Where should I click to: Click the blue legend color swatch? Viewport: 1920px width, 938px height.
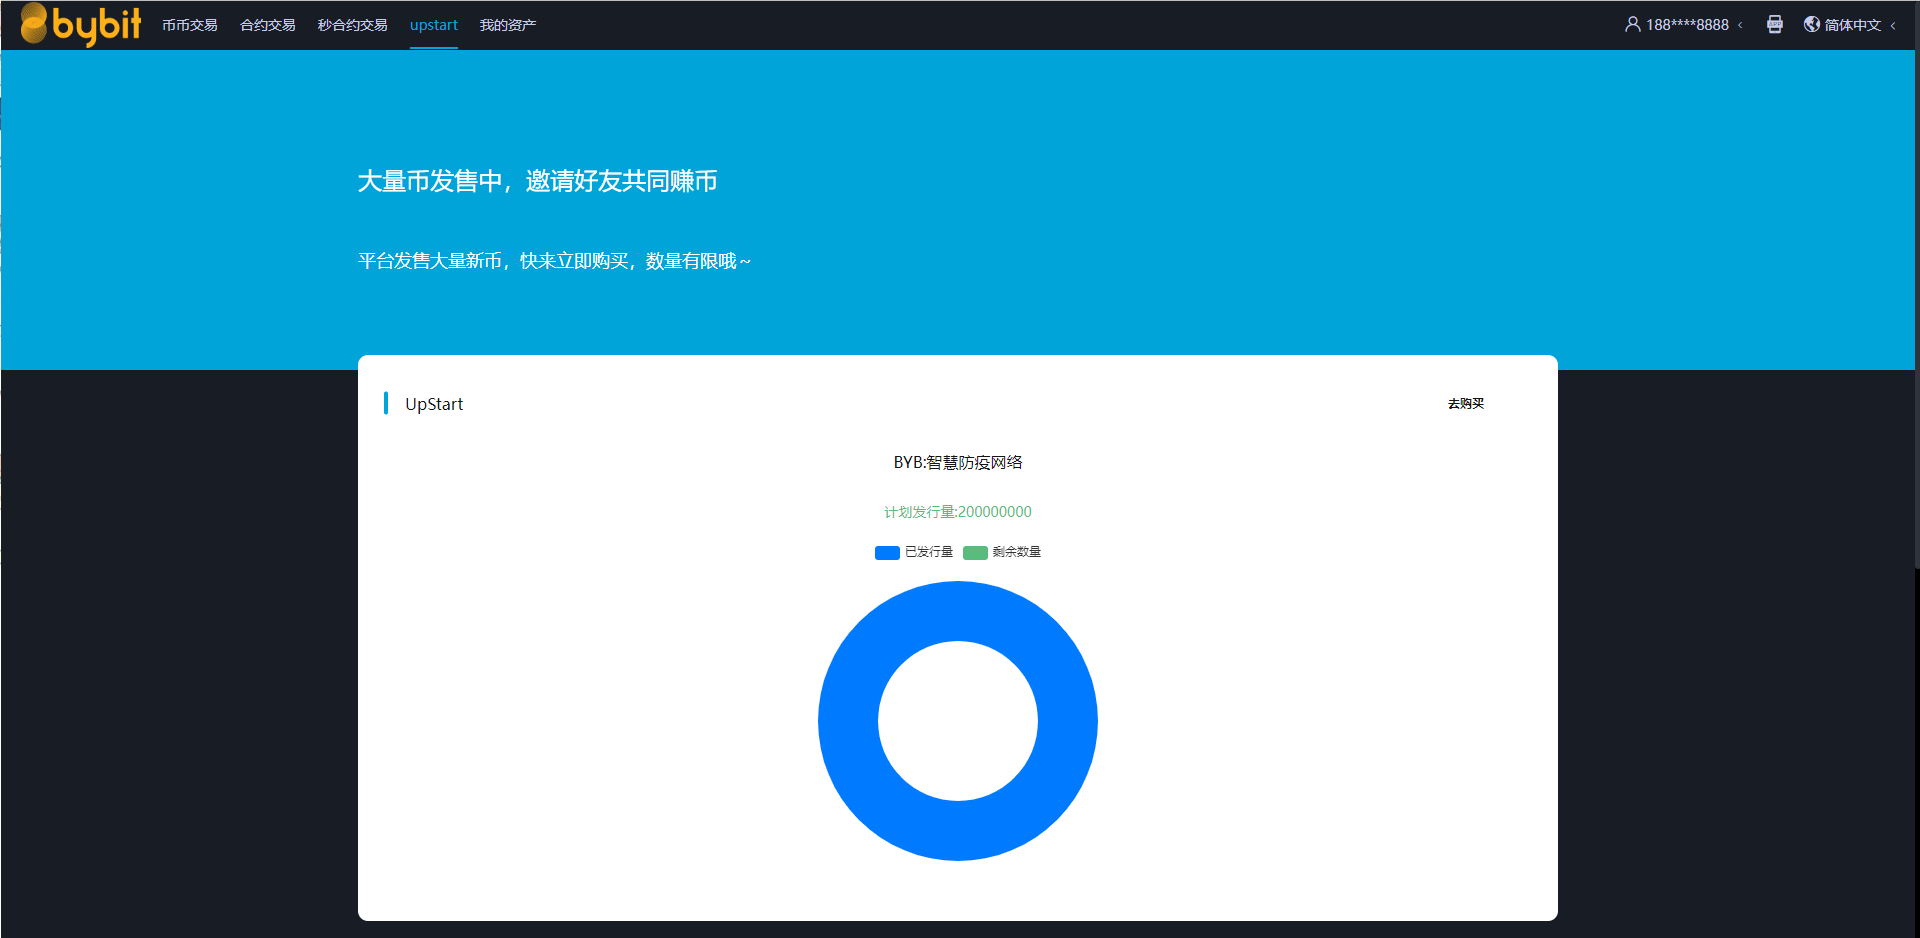tap(887, 553)
